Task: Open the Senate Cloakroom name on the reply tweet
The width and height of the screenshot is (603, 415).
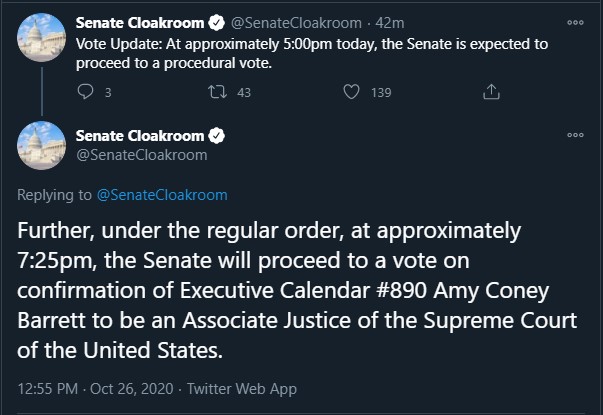Action: tap(140, 136)
